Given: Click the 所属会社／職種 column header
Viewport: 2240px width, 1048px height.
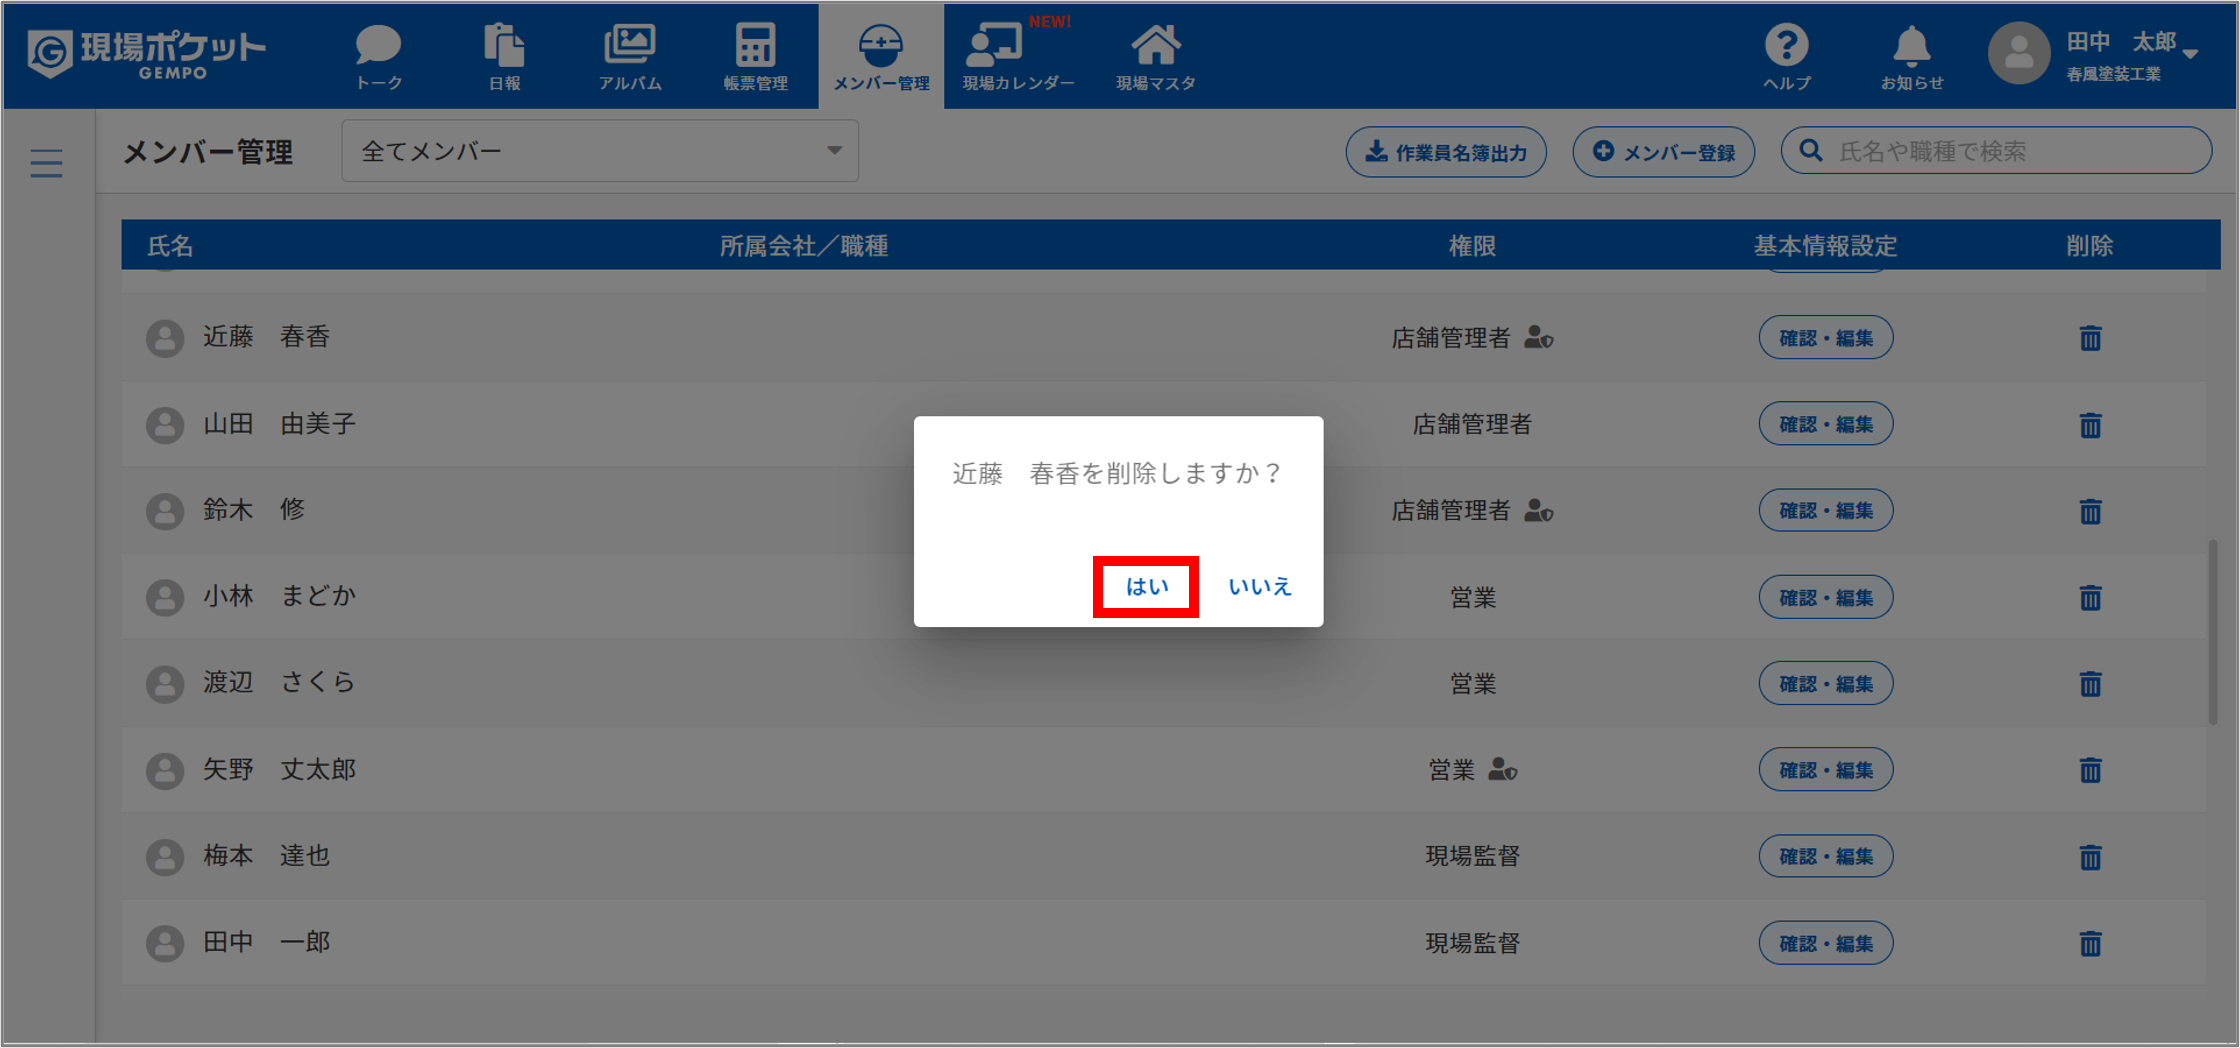Looking at the screenshot, I should (804, 246).
